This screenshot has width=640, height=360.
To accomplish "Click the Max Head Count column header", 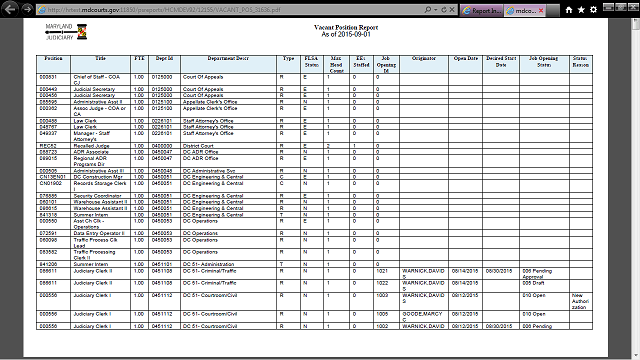I will coord(336,64).
